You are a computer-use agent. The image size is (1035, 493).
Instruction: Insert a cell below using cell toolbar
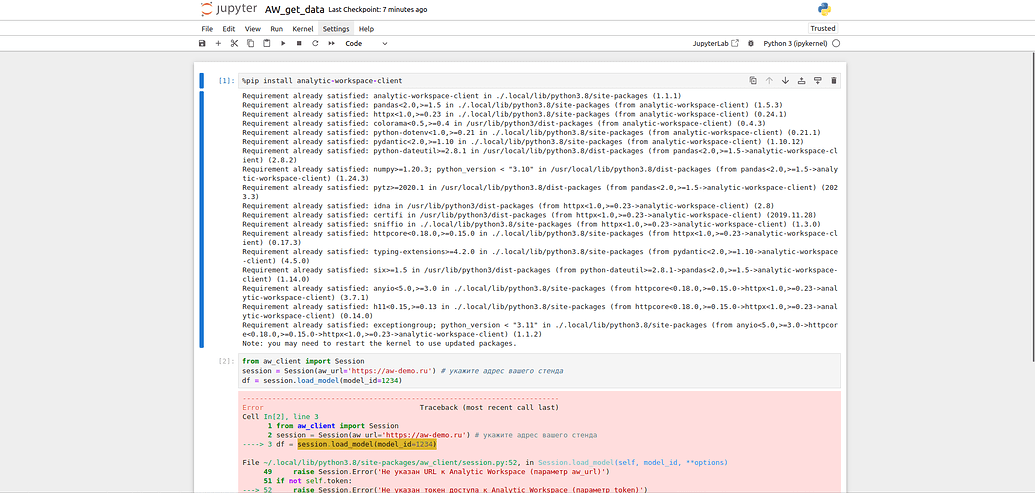pyautogui.click(x=817, y=81)
